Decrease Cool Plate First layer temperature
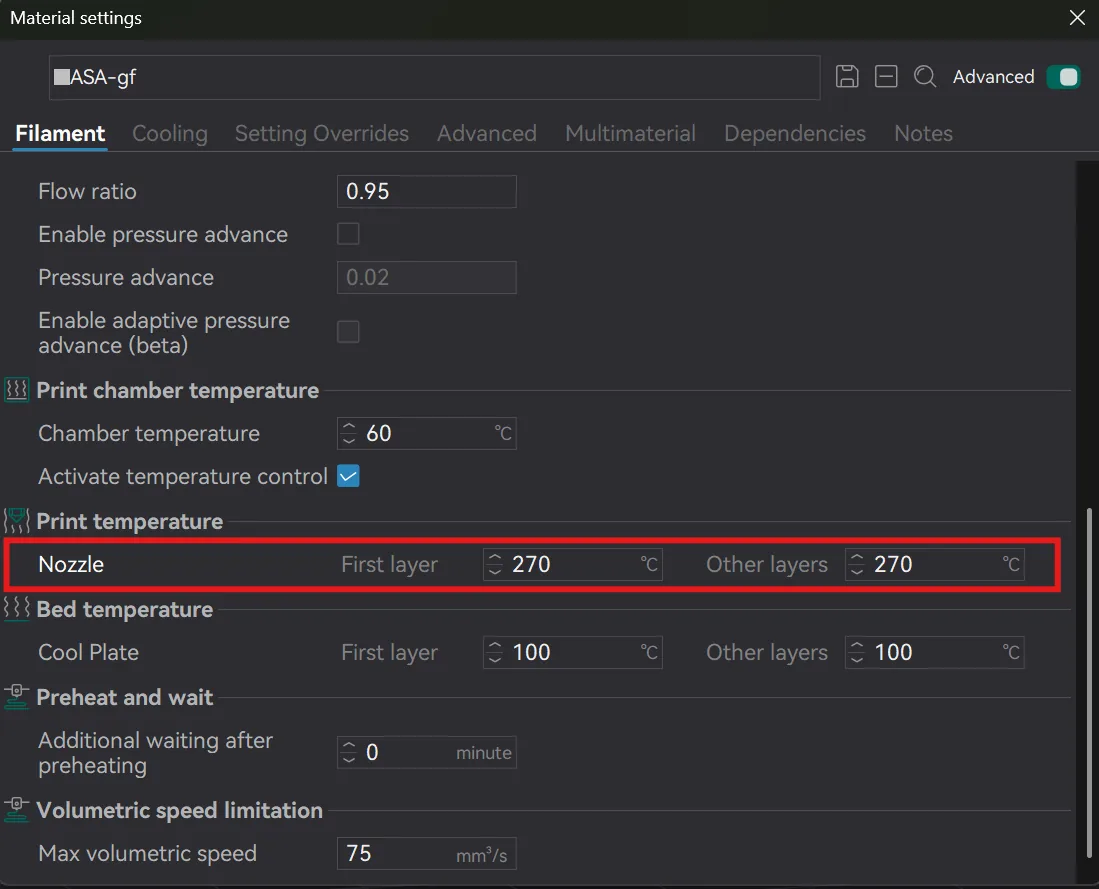This screenshot has height=889, width=1099. pos(495,660)
